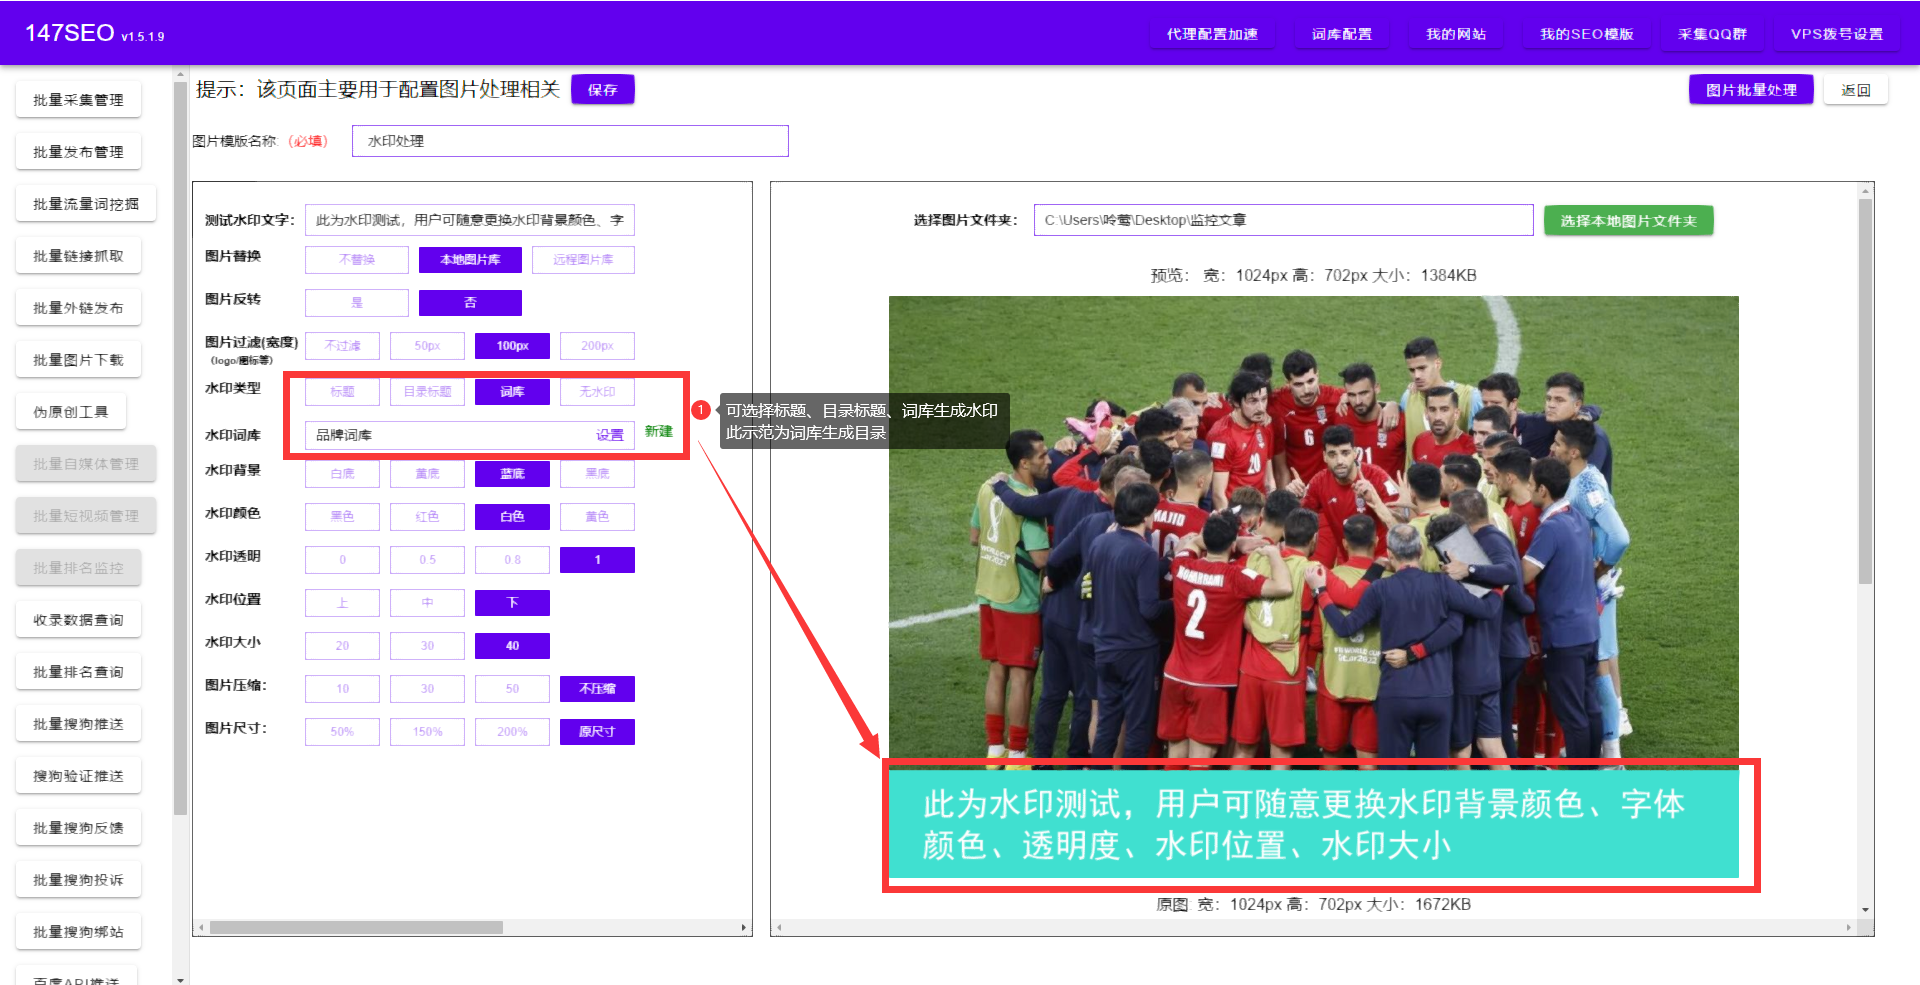The width and height of the screenshot is (1920, 985).
Task: Open 批量搜狗投诉 in the sidebar
Action: click(78, 880)
